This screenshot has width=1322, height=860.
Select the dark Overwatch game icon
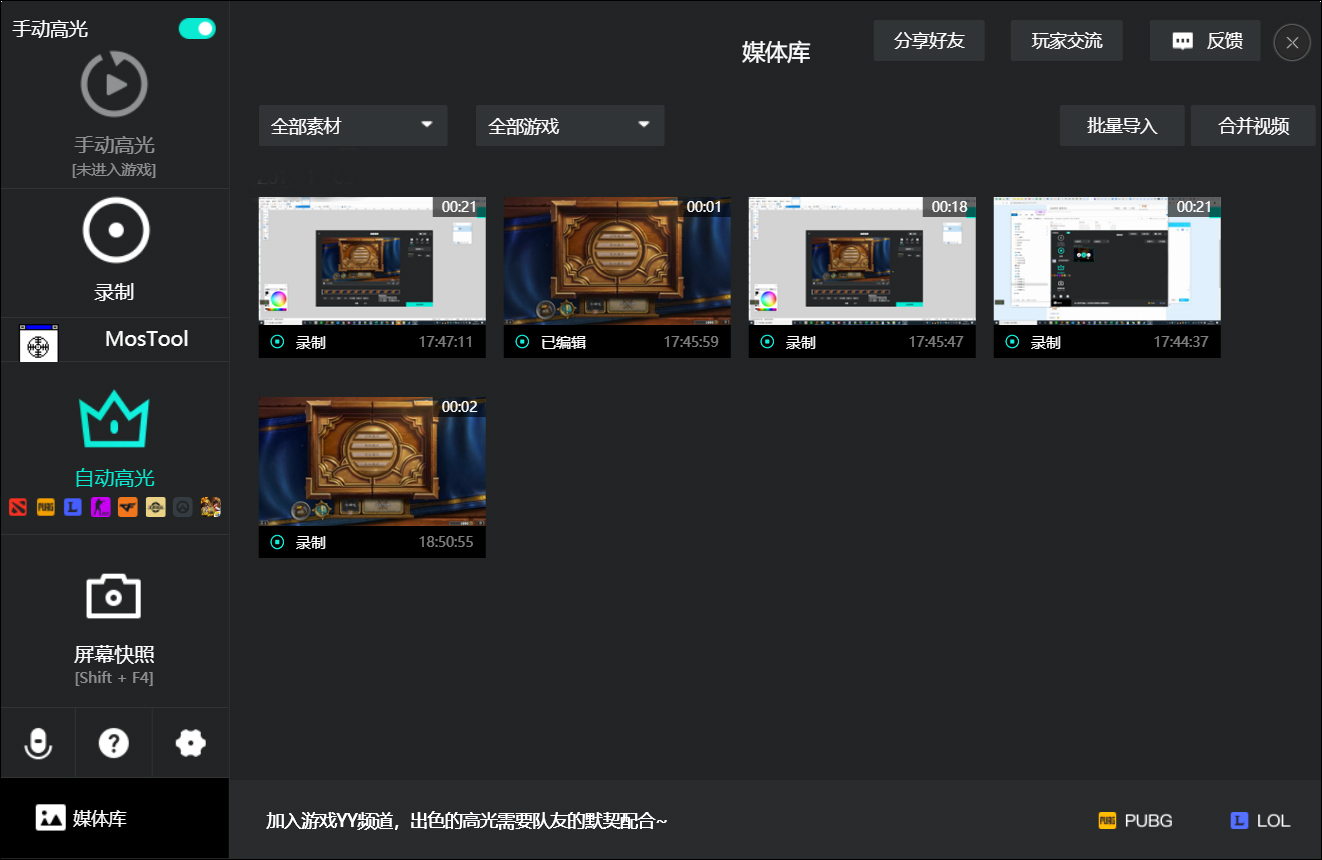182,506
